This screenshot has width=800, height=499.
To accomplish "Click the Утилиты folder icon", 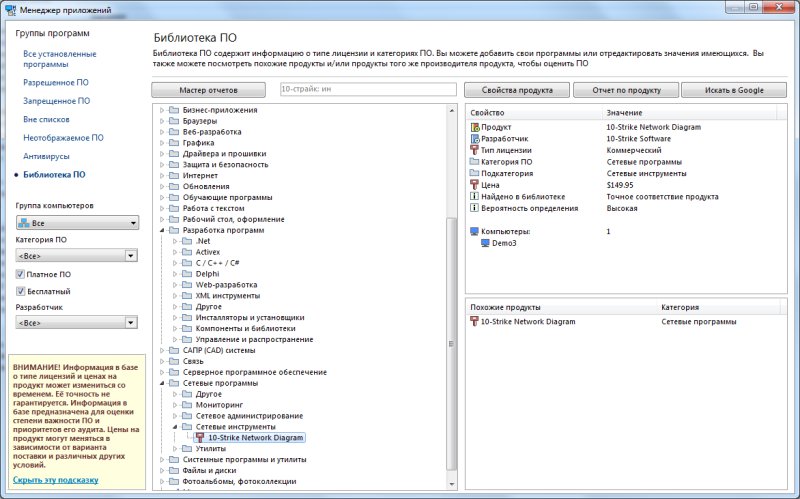I will [187, 448].
